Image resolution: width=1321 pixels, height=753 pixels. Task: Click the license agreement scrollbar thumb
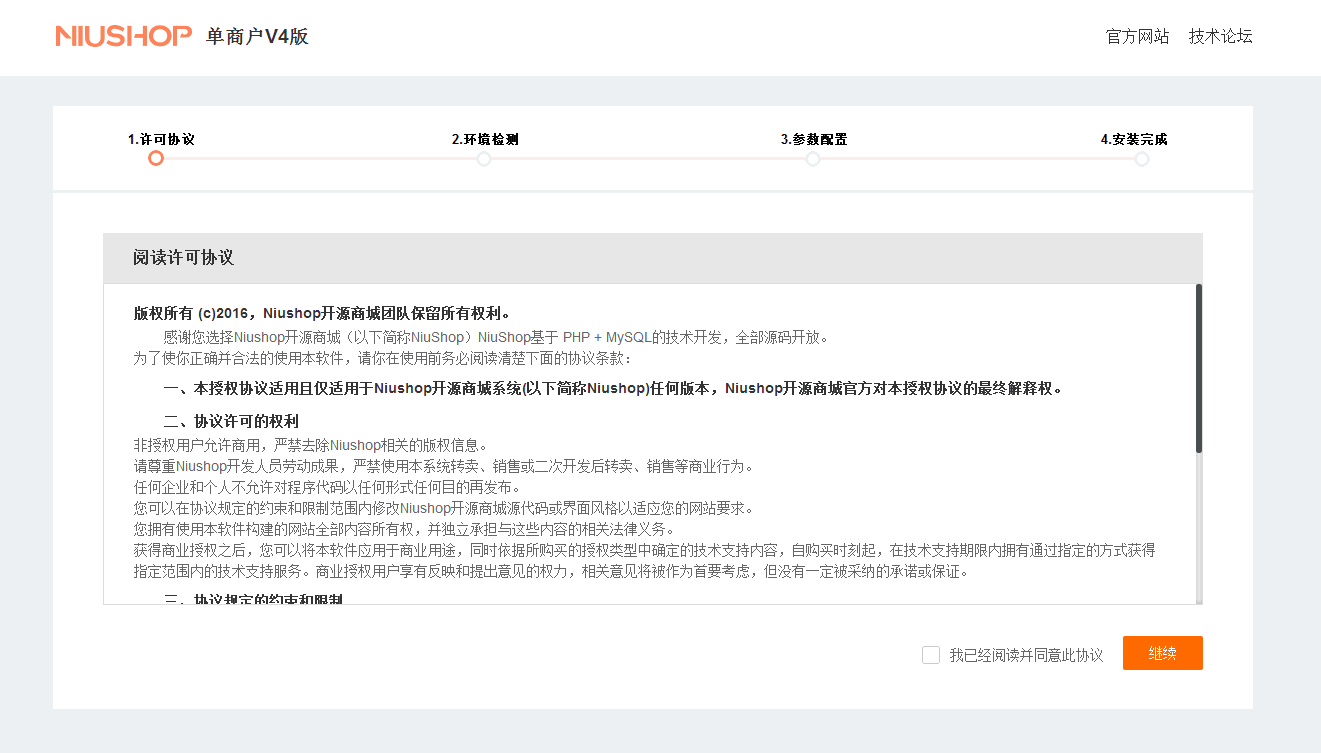click(1198, 368)
